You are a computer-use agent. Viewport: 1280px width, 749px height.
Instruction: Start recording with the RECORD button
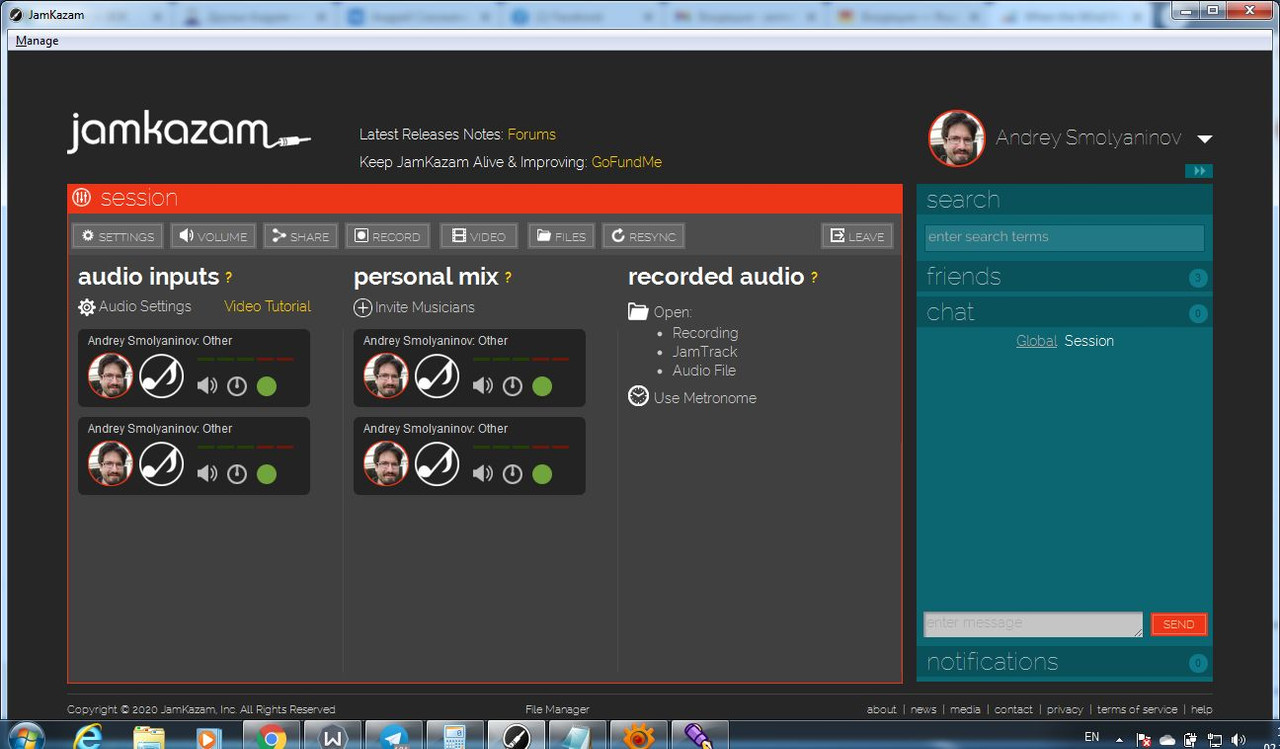click(388, 236)
